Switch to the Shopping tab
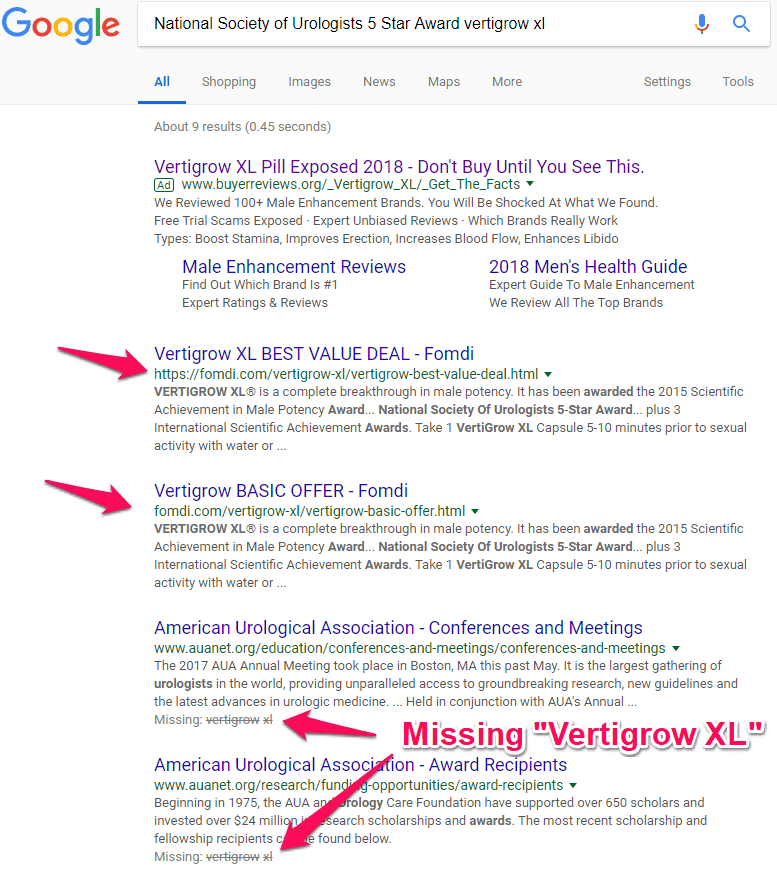Screen dimensions: 777x889 coord(228,82)
